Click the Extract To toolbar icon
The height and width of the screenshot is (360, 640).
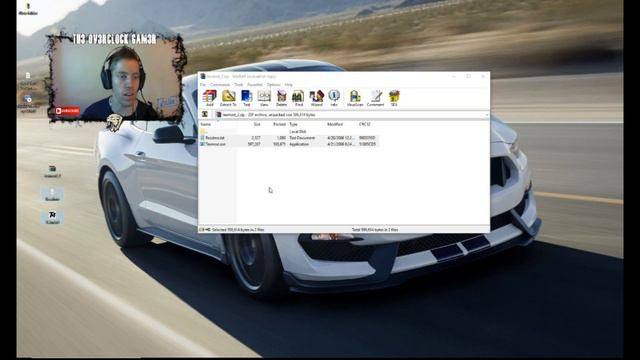[x=229, y=98]
